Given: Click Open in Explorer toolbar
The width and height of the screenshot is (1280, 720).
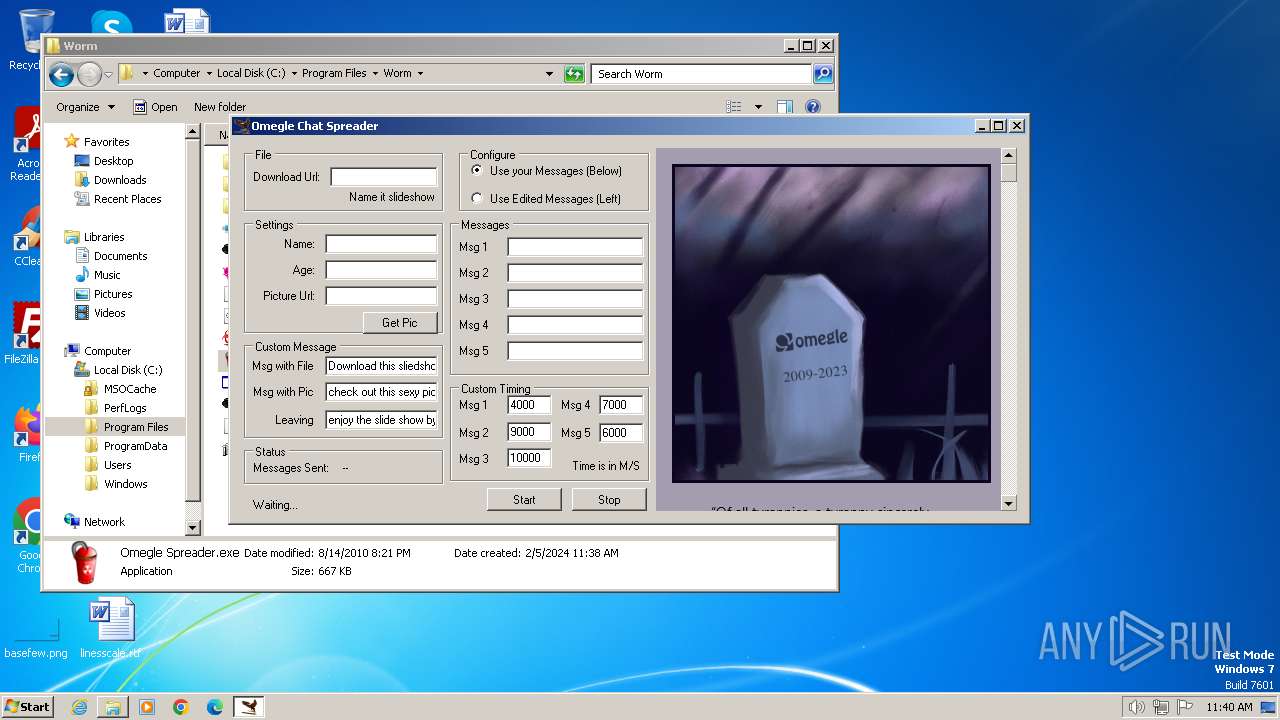Looking at the screenshot, I should click(155, 107).
